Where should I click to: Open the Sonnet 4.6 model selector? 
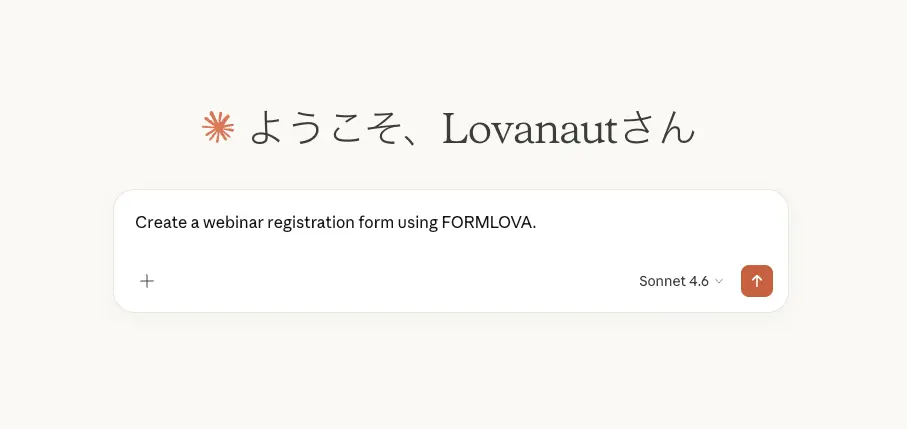click(x=680, y=281)
